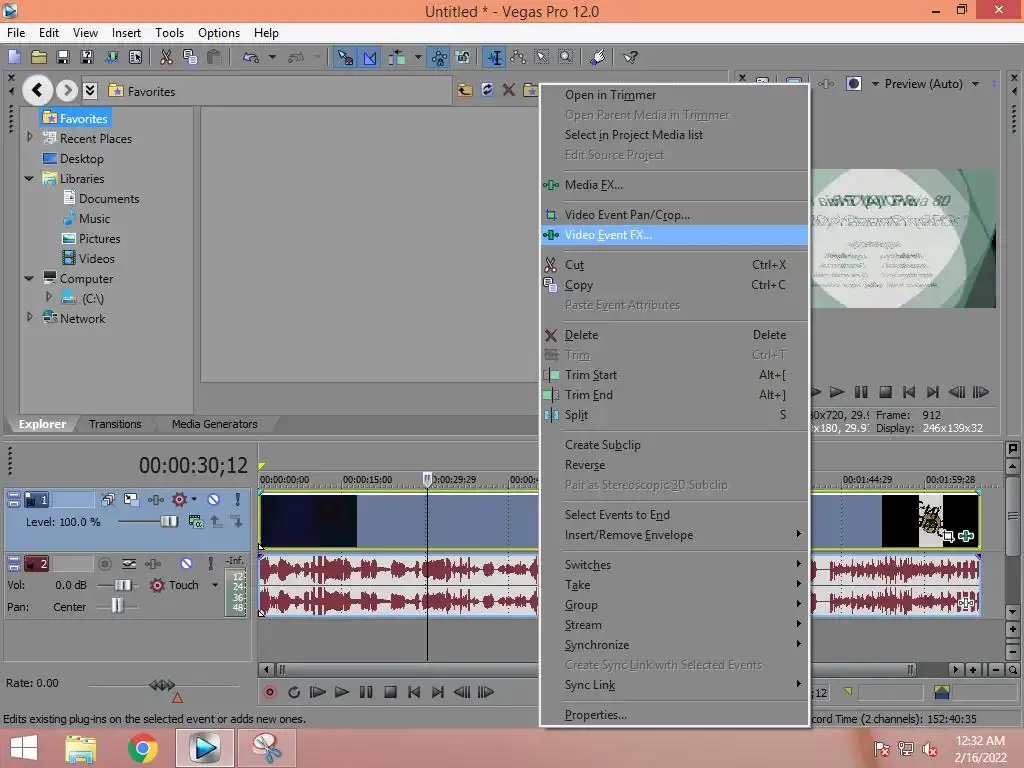Click the Refresh icon in Explorer toolbar
Viewport: 1024px width, 768px height.
487,89
